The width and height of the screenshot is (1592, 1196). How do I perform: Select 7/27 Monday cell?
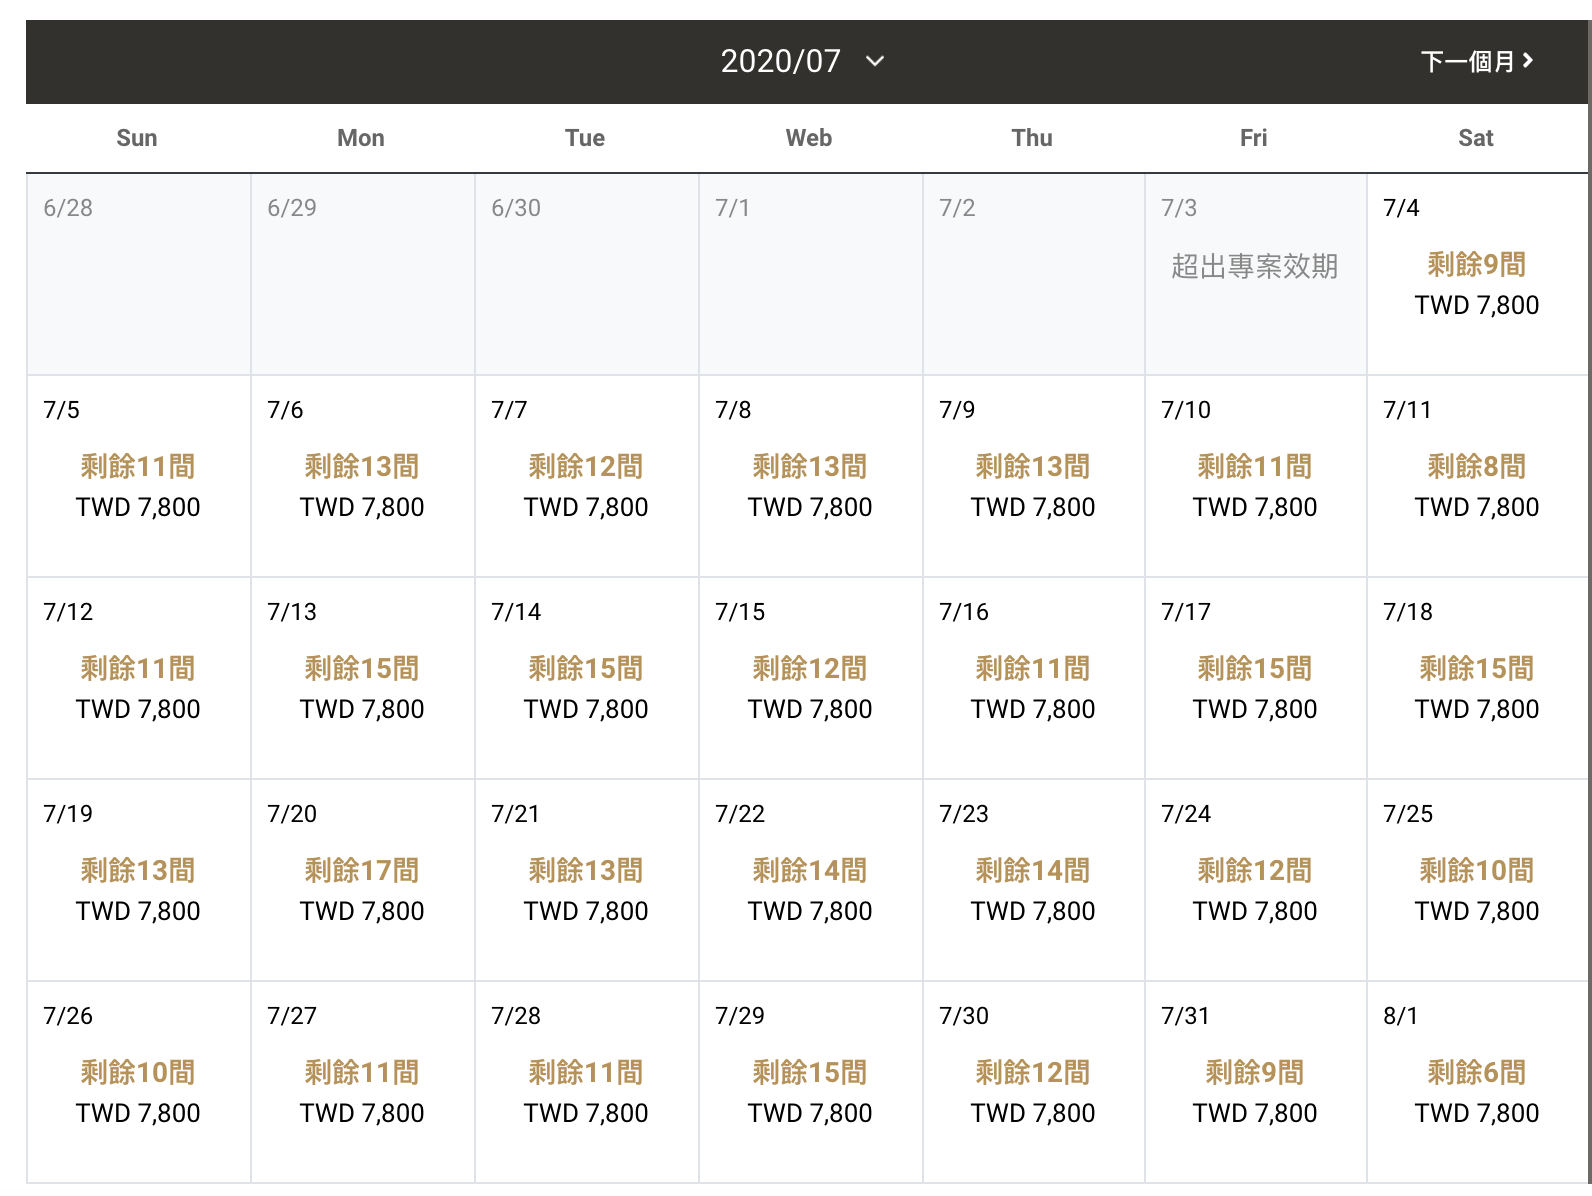pyautogui.click(x=362, y=1083)
